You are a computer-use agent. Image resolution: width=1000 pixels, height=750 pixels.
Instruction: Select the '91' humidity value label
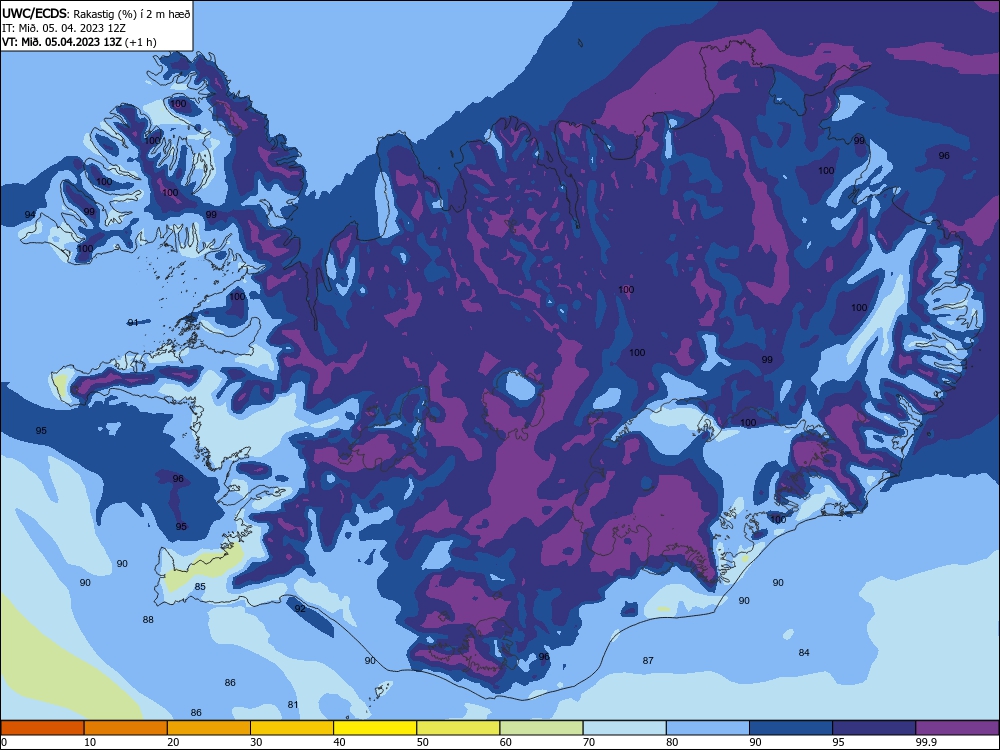point(133,323)
